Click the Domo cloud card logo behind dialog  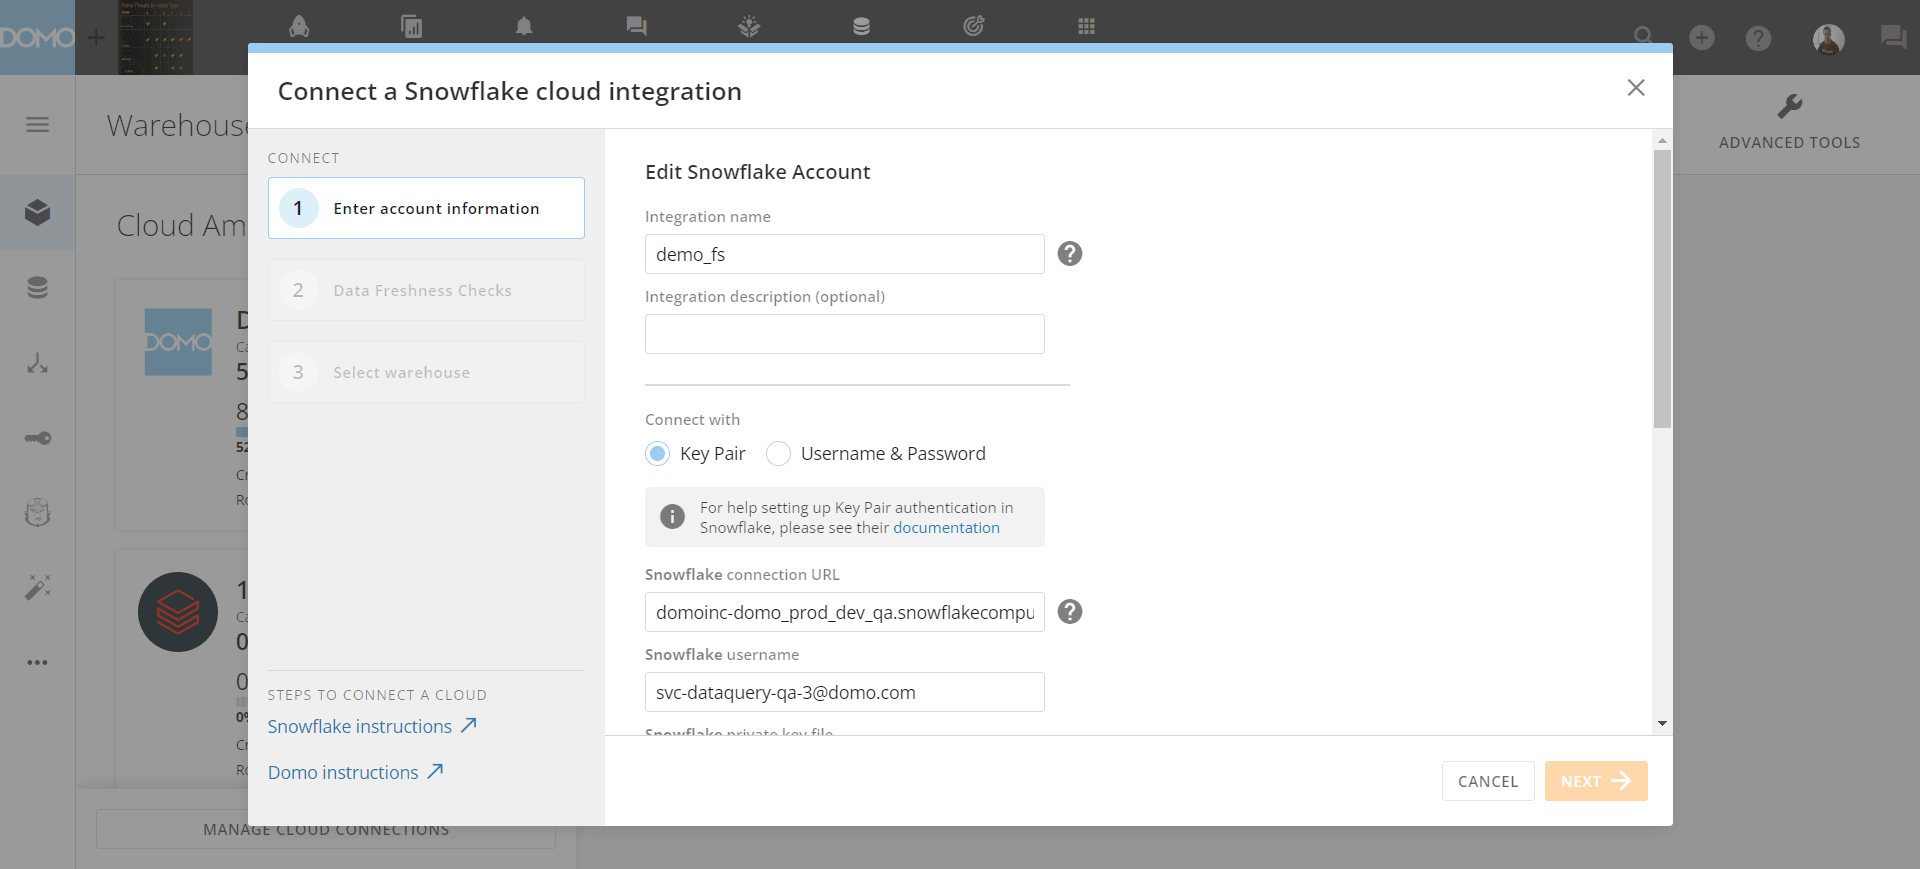178,342
